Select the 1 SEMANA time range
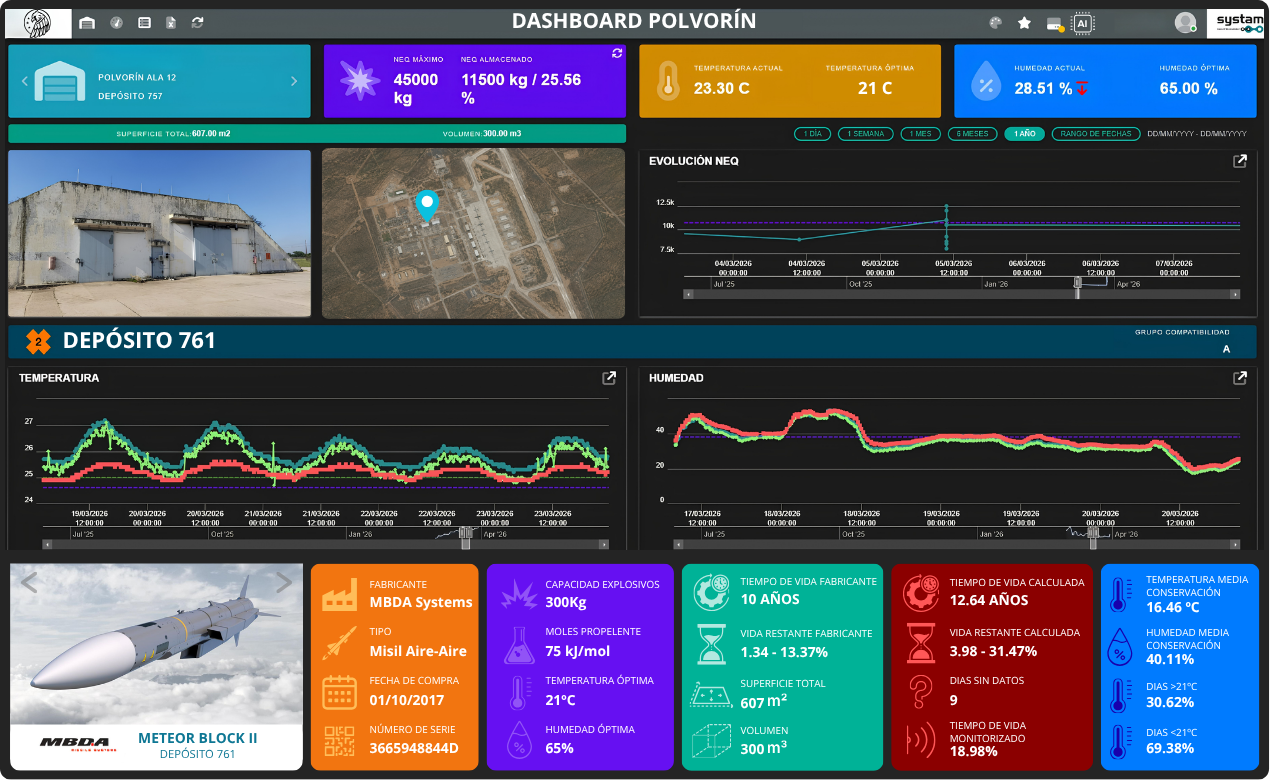Viewport: 1270px width, 780px height. (866, 133)
